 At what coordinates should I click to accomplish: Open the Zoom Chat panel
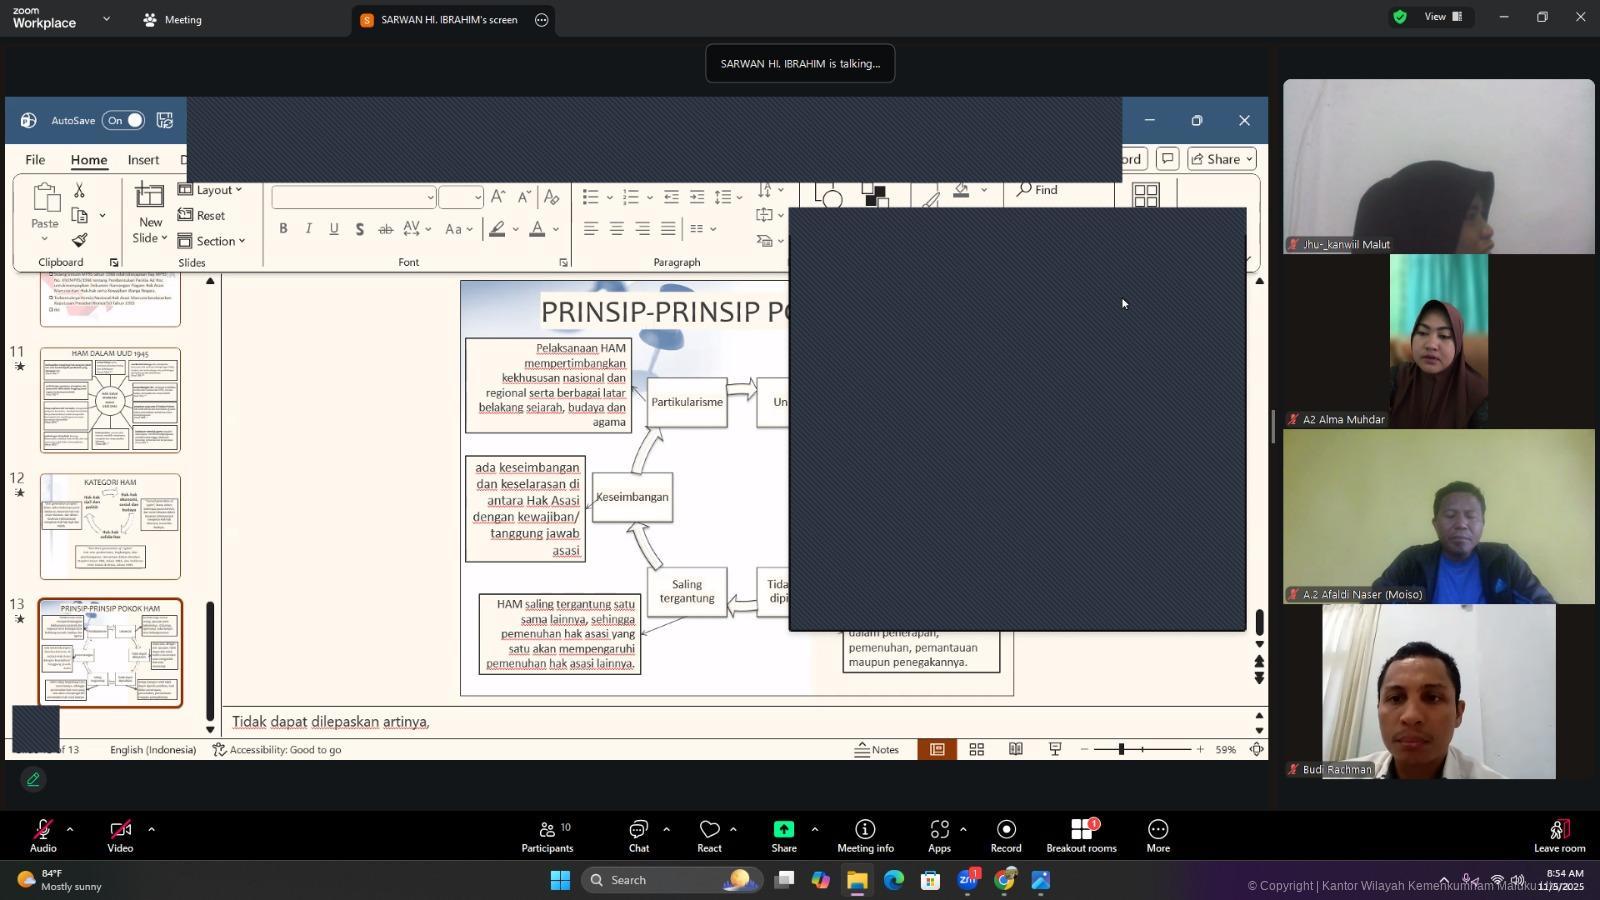[x=638, y=836]
